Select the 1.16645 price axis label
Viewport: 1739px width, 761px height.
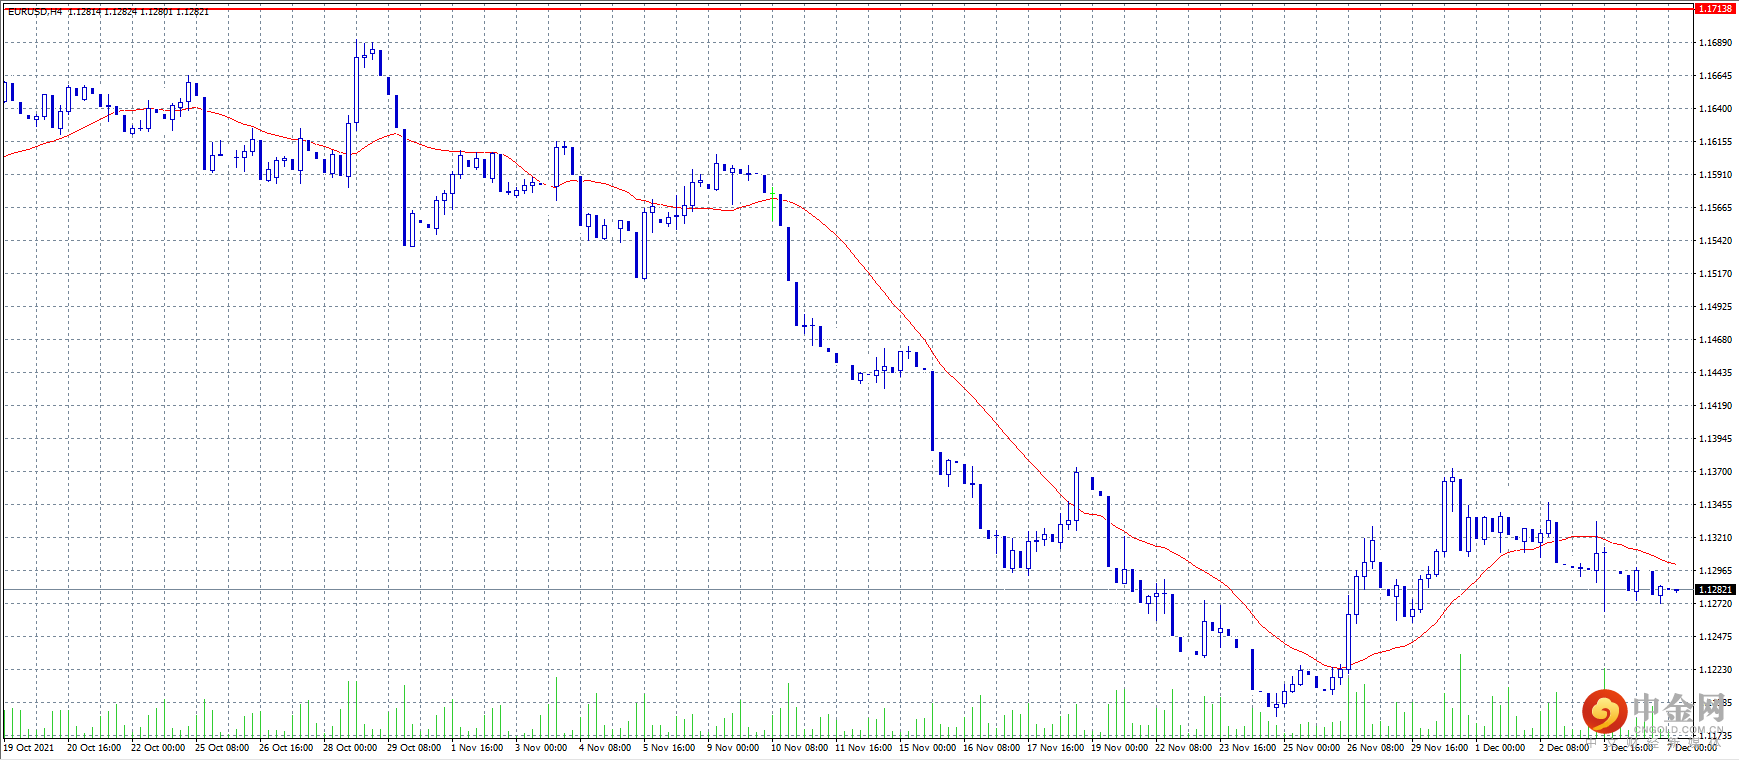1715,76
